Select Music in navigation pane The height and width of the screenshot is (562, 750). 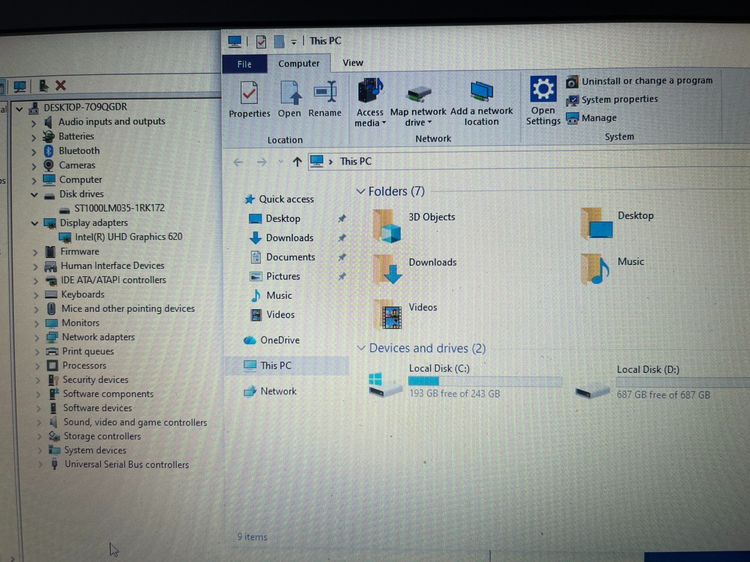[271, 296]
